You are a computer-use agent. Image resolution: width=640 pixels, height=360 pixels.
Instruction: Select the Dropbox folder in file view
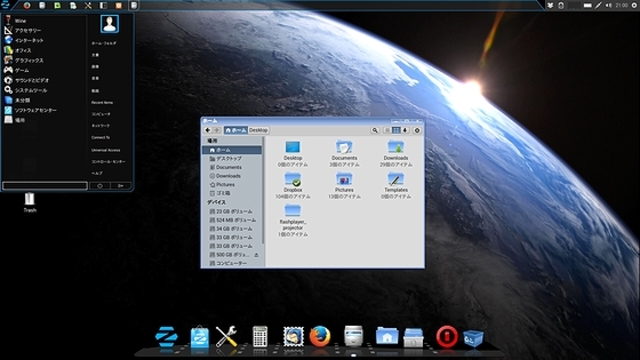(x=293, y=185)
